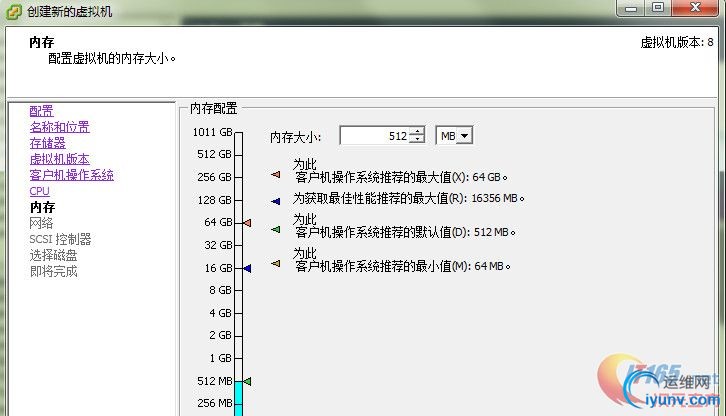Go to the 虚拟机版本 step link
Viewport: 726px width, 416px height.
pyautogui.click(x=59, y=159)
